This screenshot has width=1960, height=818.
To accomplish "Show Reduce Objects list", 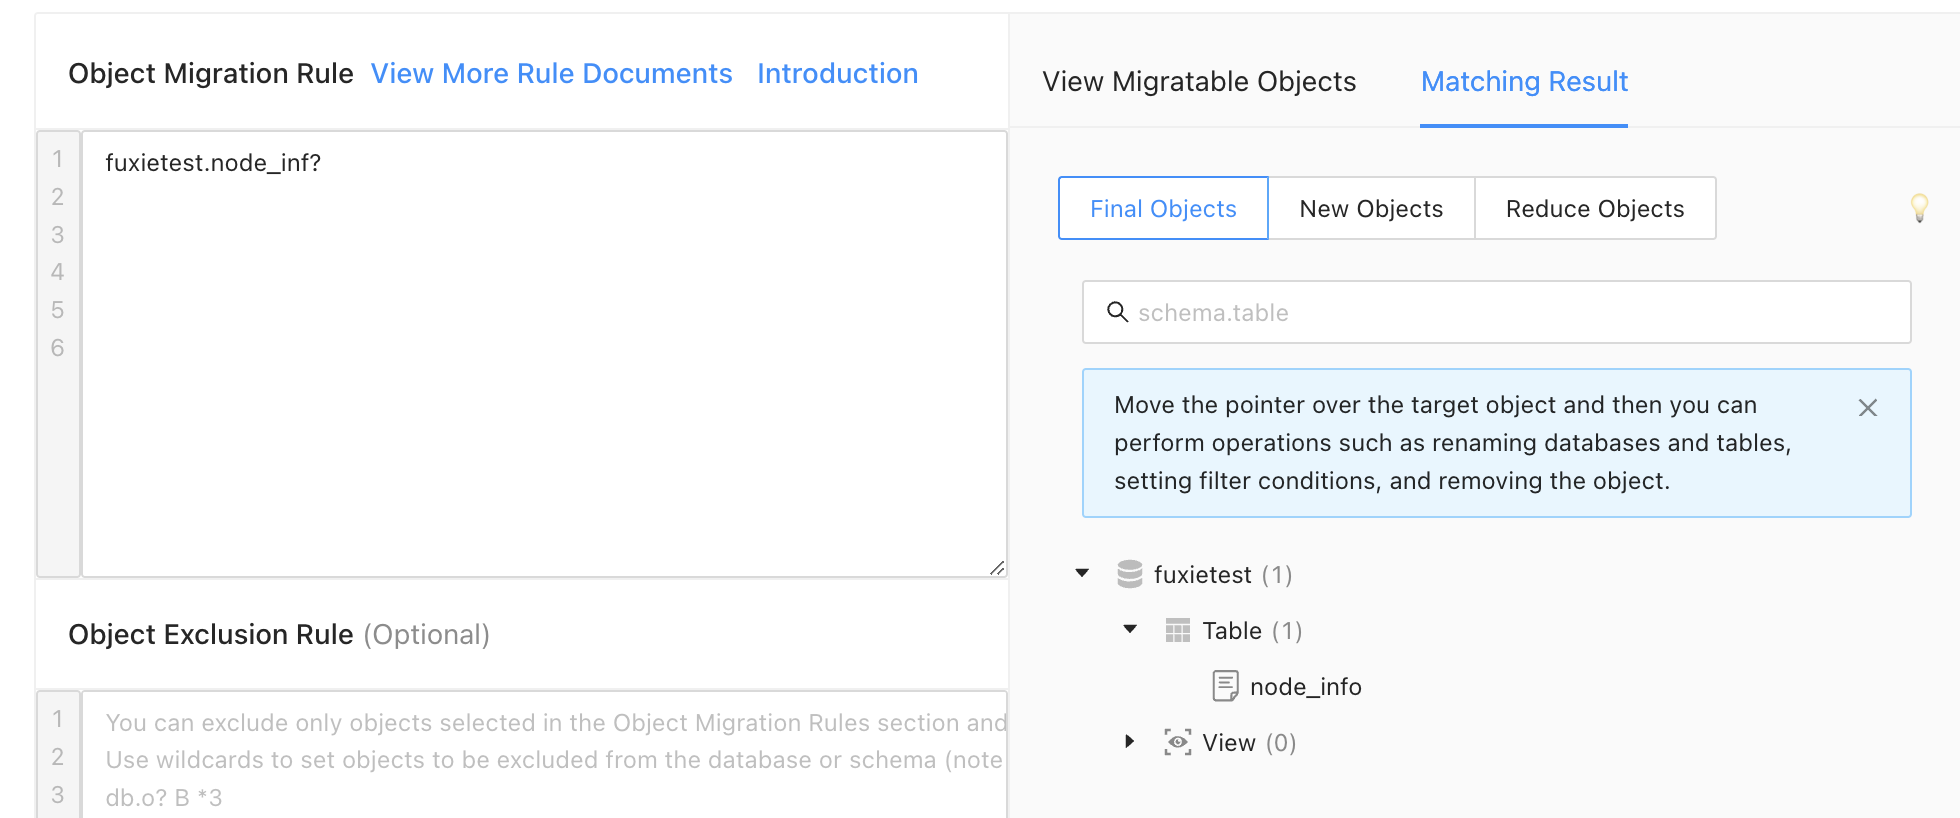I will pyautogui.click(x=1595, y=209).
